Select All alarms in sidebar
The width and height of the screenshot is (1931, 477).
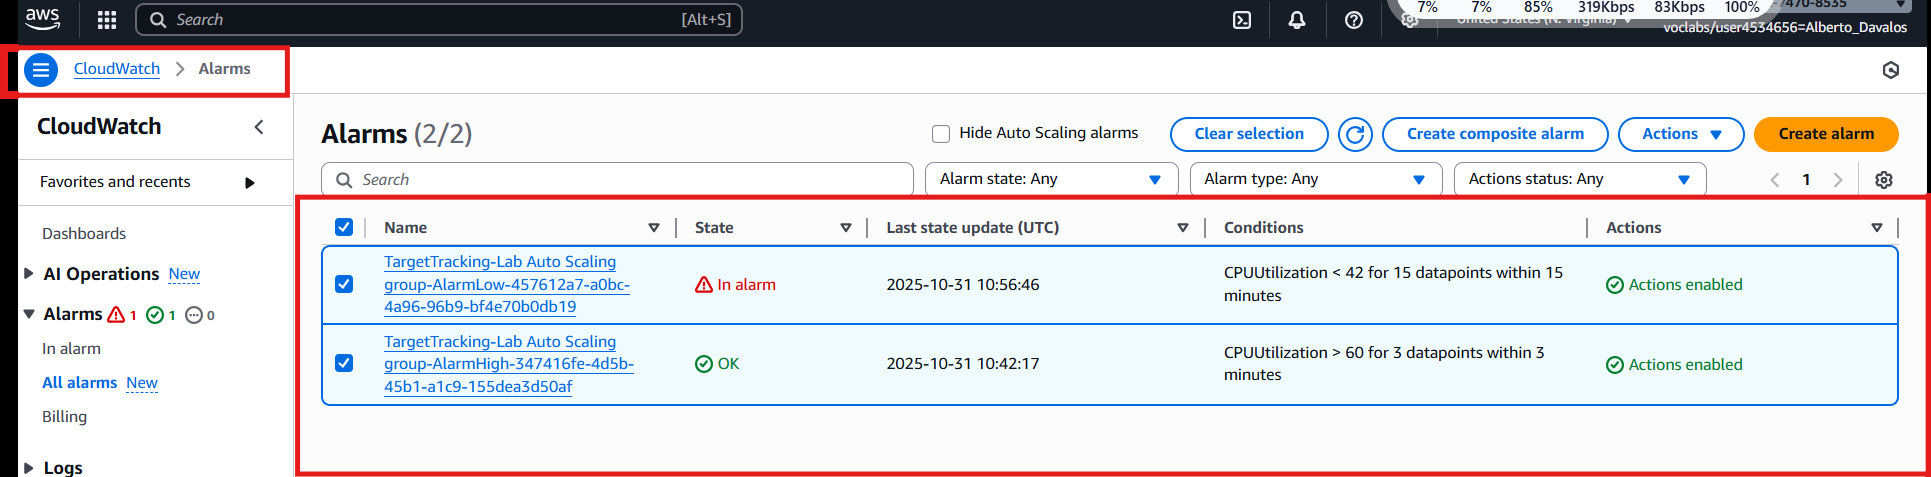point(80,383)
